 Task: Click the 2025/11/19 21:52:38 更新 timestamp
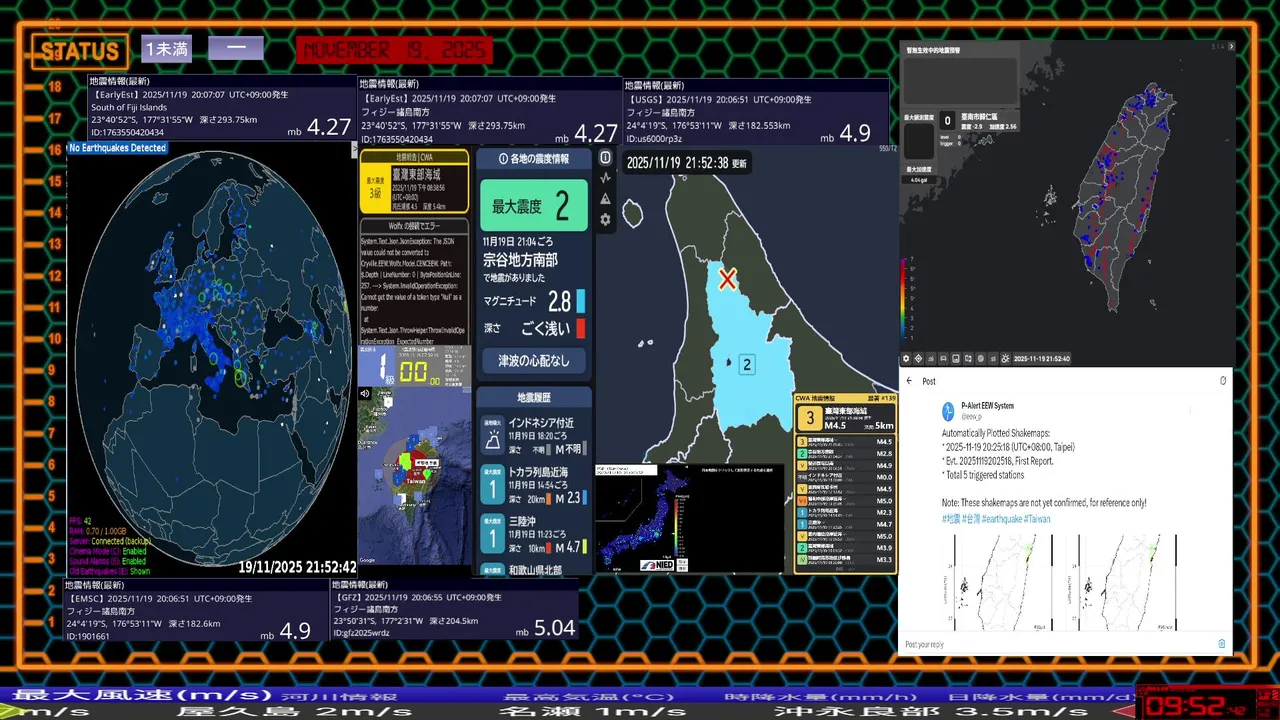coord(686,163)
